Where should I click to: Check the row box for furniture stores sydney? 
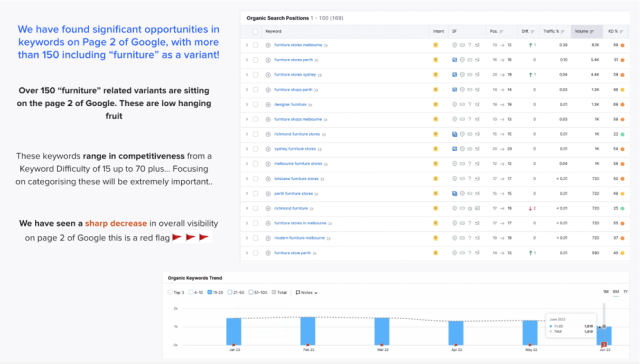tap(256, 75)
